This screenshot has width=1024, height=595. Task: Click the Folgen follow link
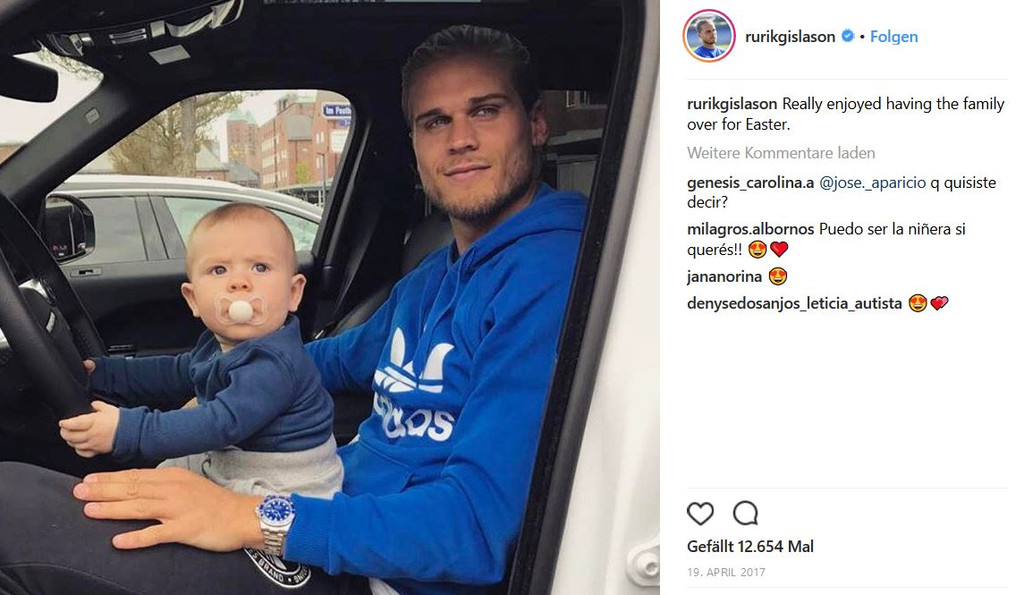(x=893, y=37)
